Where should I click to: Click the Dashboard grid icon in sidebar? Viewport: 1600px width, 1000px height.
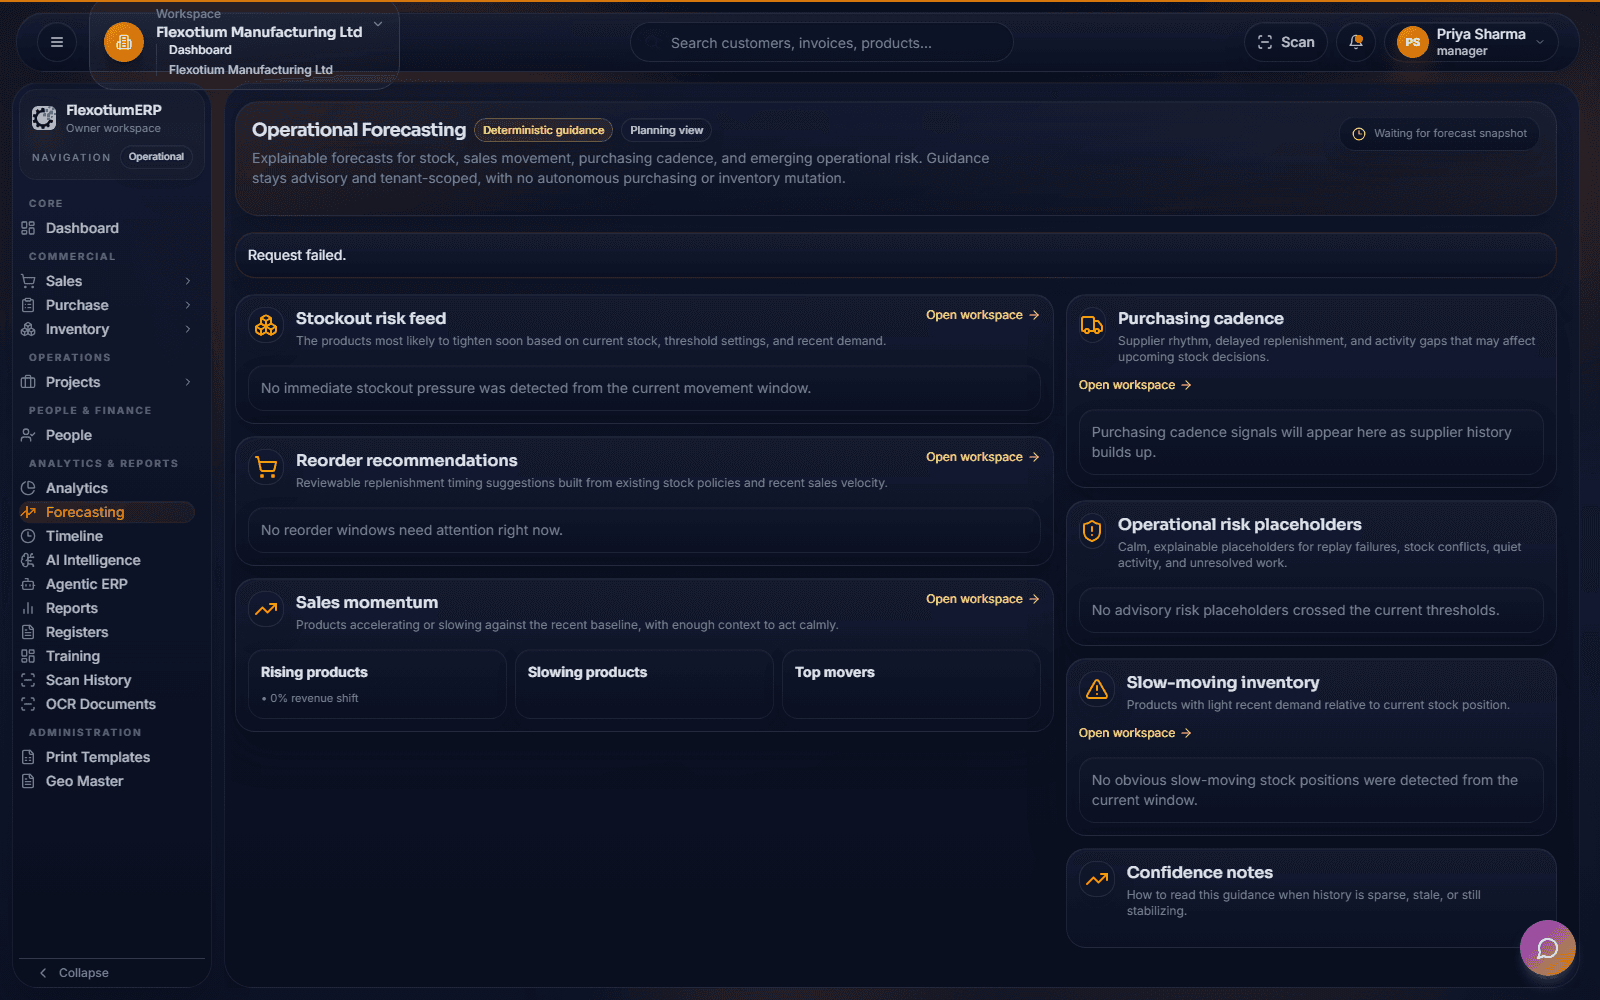coord(28,228)
